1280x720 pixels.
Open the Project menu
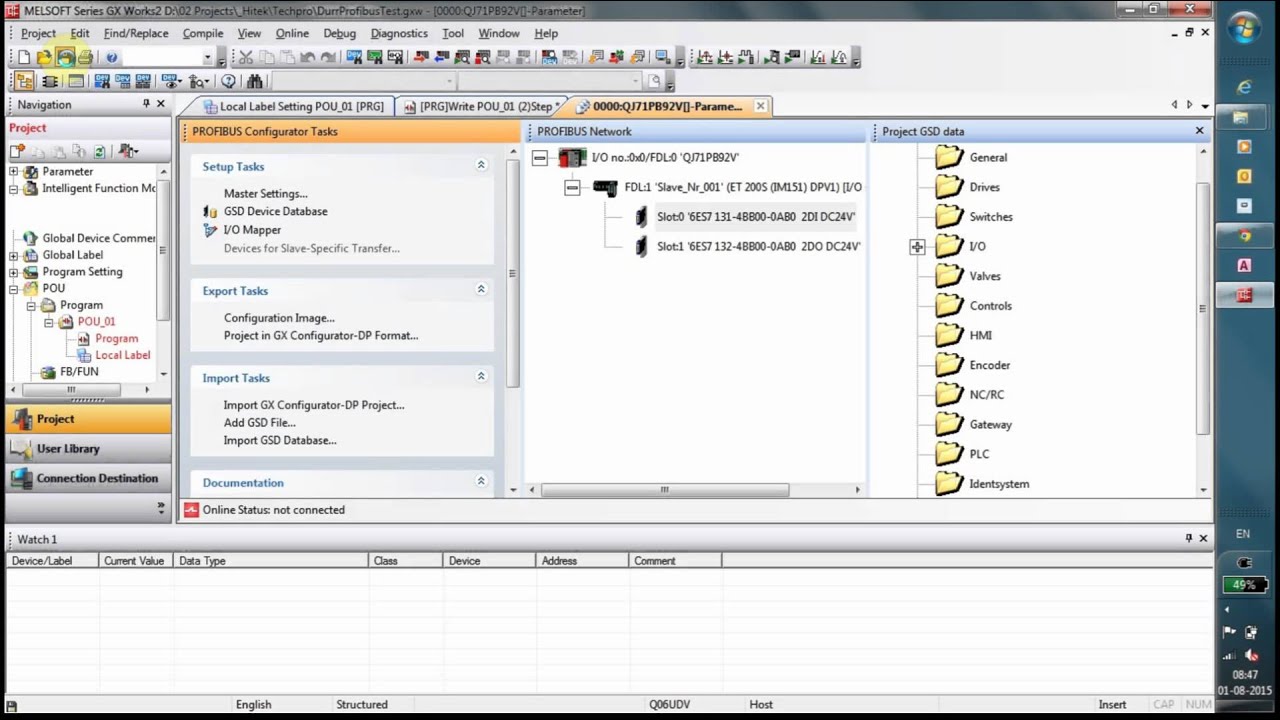tap(38, 33)
